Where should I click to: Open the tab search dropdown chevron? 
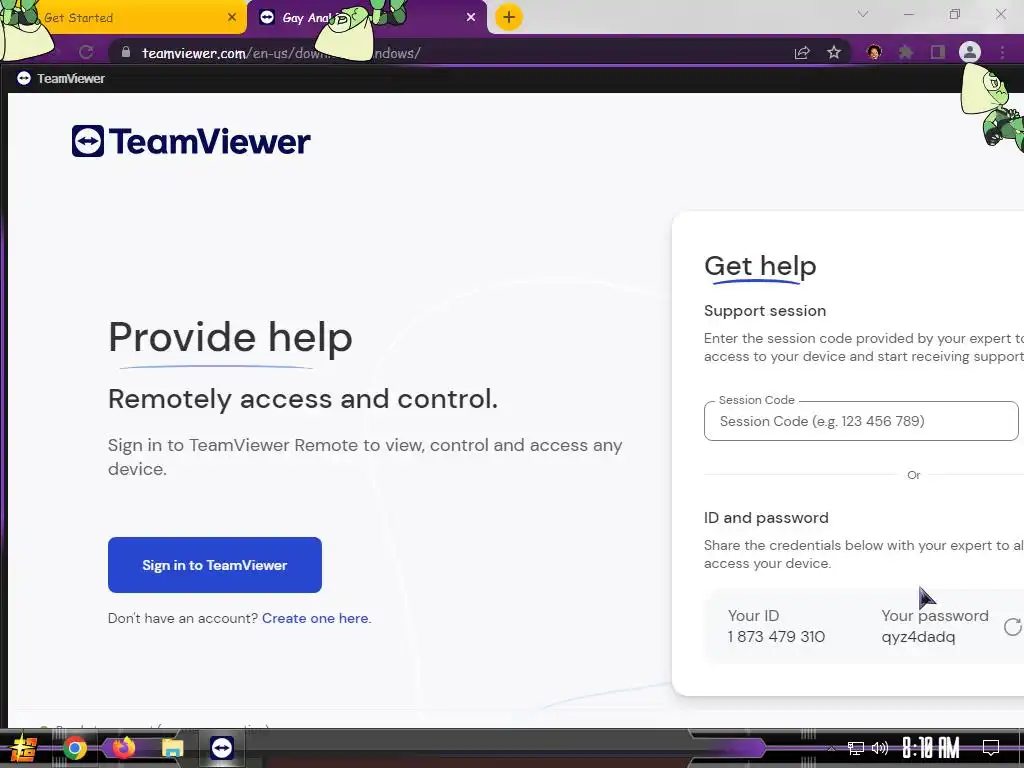click(863, 14)
